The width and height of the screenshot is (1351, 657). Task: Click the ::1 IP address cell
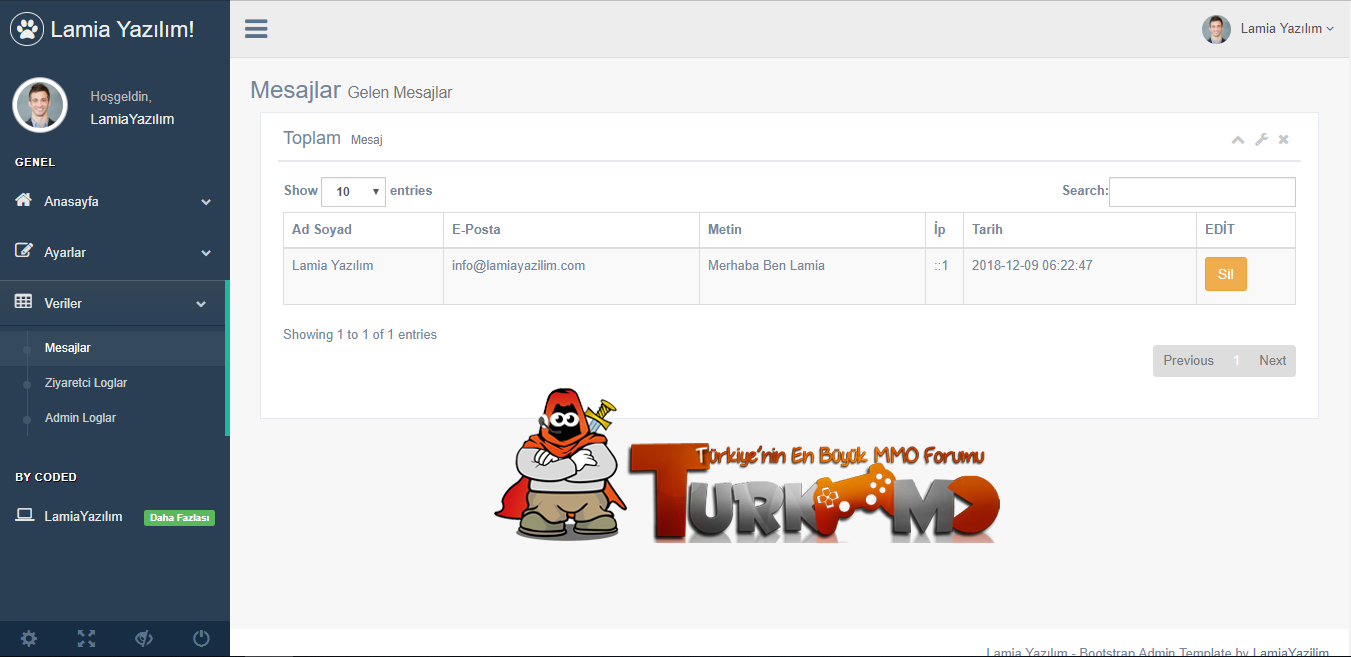pos(944,276)
